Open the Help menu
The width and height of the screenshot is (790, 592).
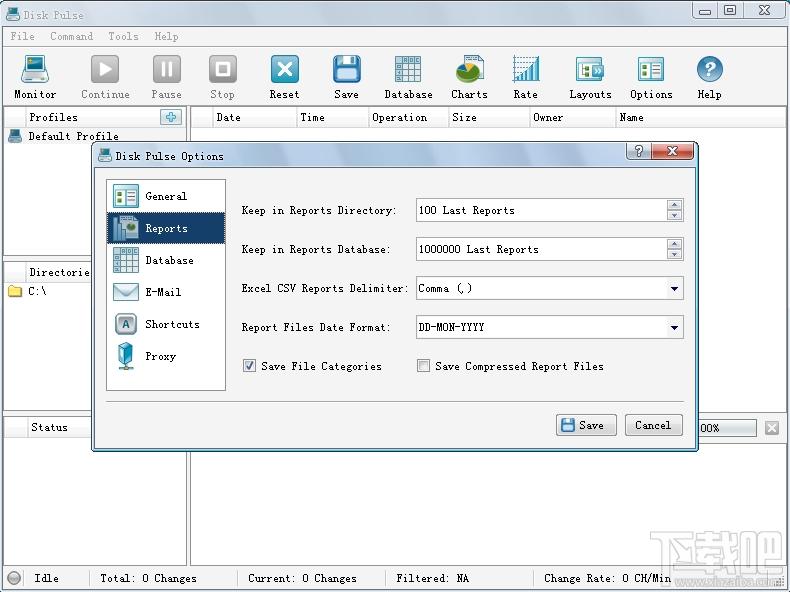pyautogui.click(x=166, y=36)
